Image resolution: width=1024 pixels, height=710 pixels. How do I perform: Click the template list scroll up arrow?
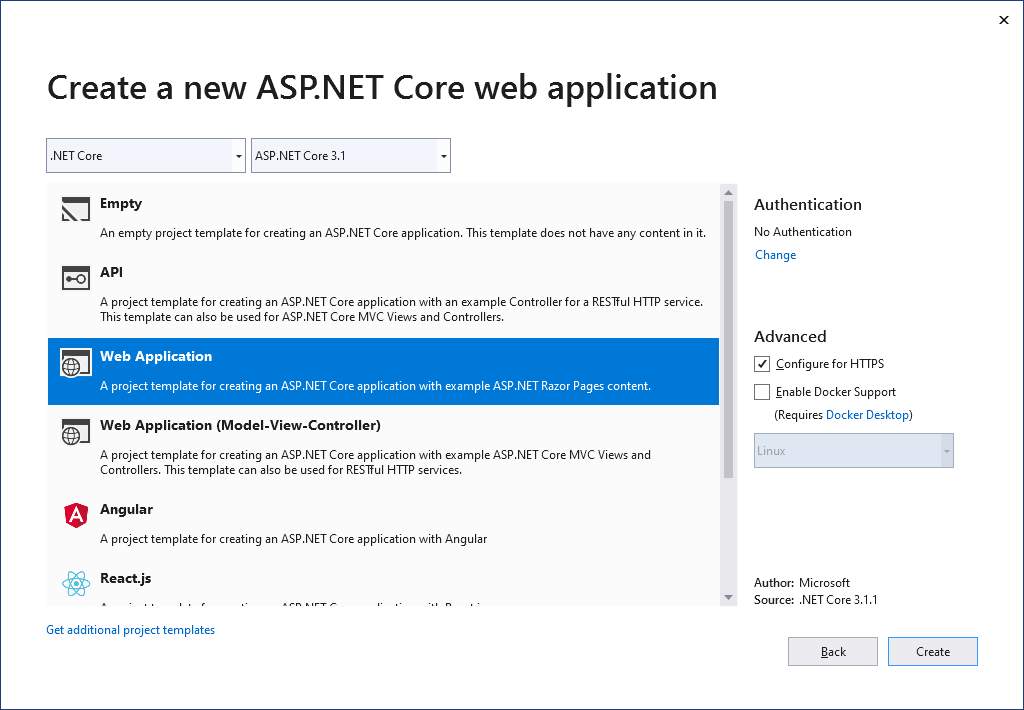point(728,193)
